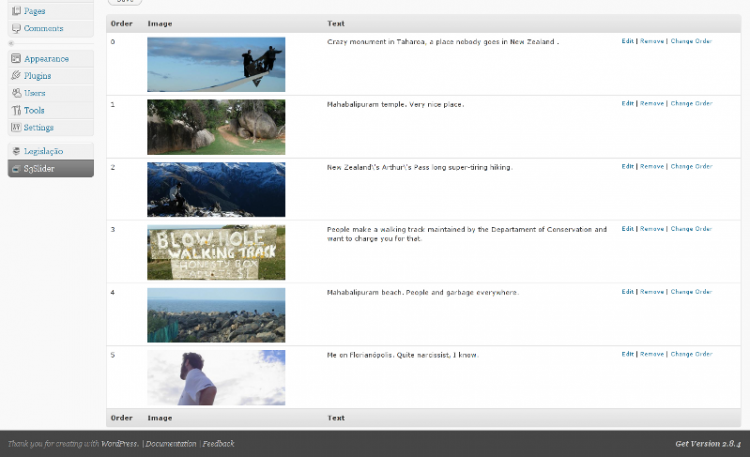Click the snowy mountains thumbnail
This screenshot has height=457, width=750.
216,189
